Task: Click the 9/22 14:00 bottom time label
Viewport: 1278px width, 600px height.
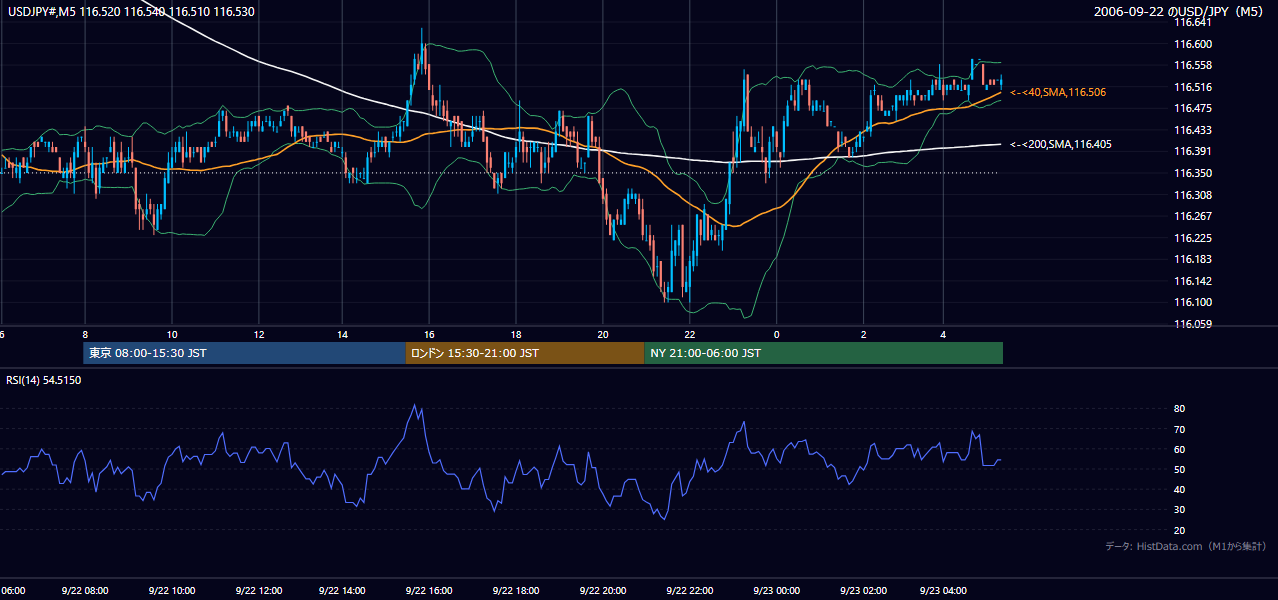Action: 343,591
